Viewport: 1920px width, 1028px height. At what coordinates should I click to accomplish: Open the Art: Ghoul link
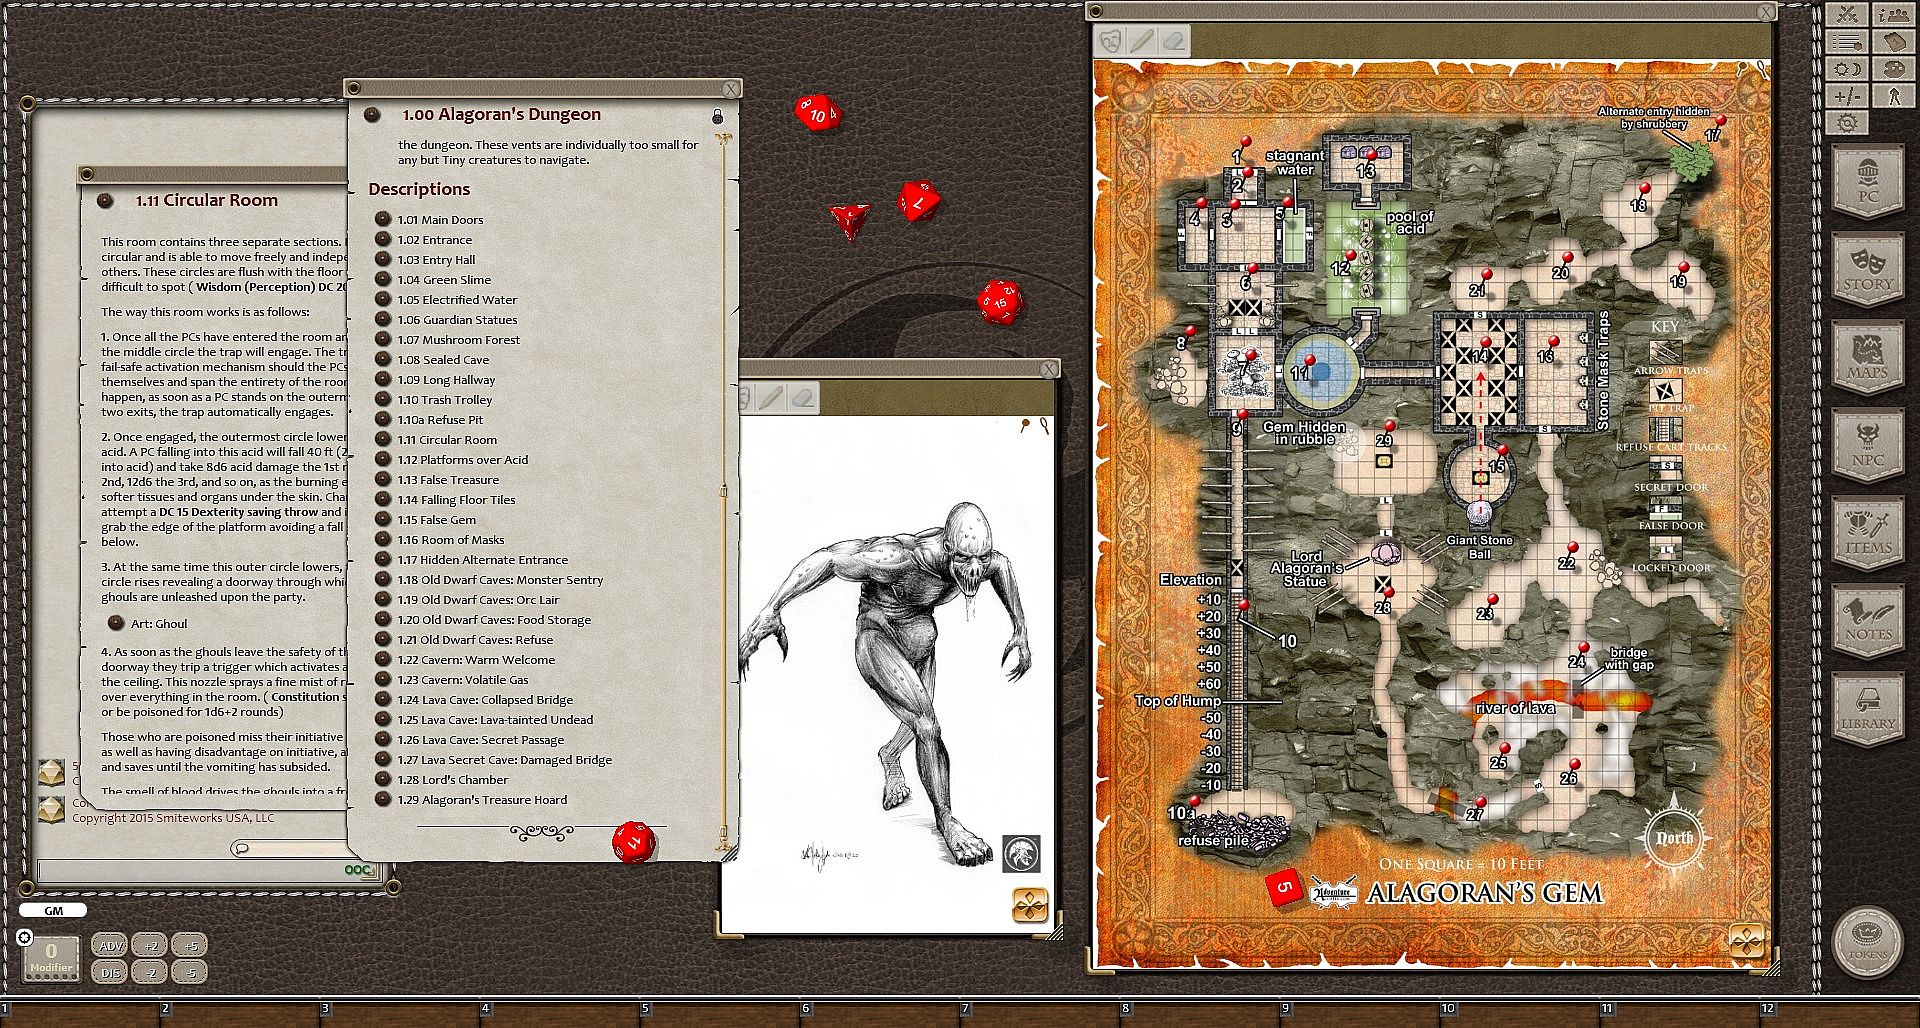click(x=159, y=623)
